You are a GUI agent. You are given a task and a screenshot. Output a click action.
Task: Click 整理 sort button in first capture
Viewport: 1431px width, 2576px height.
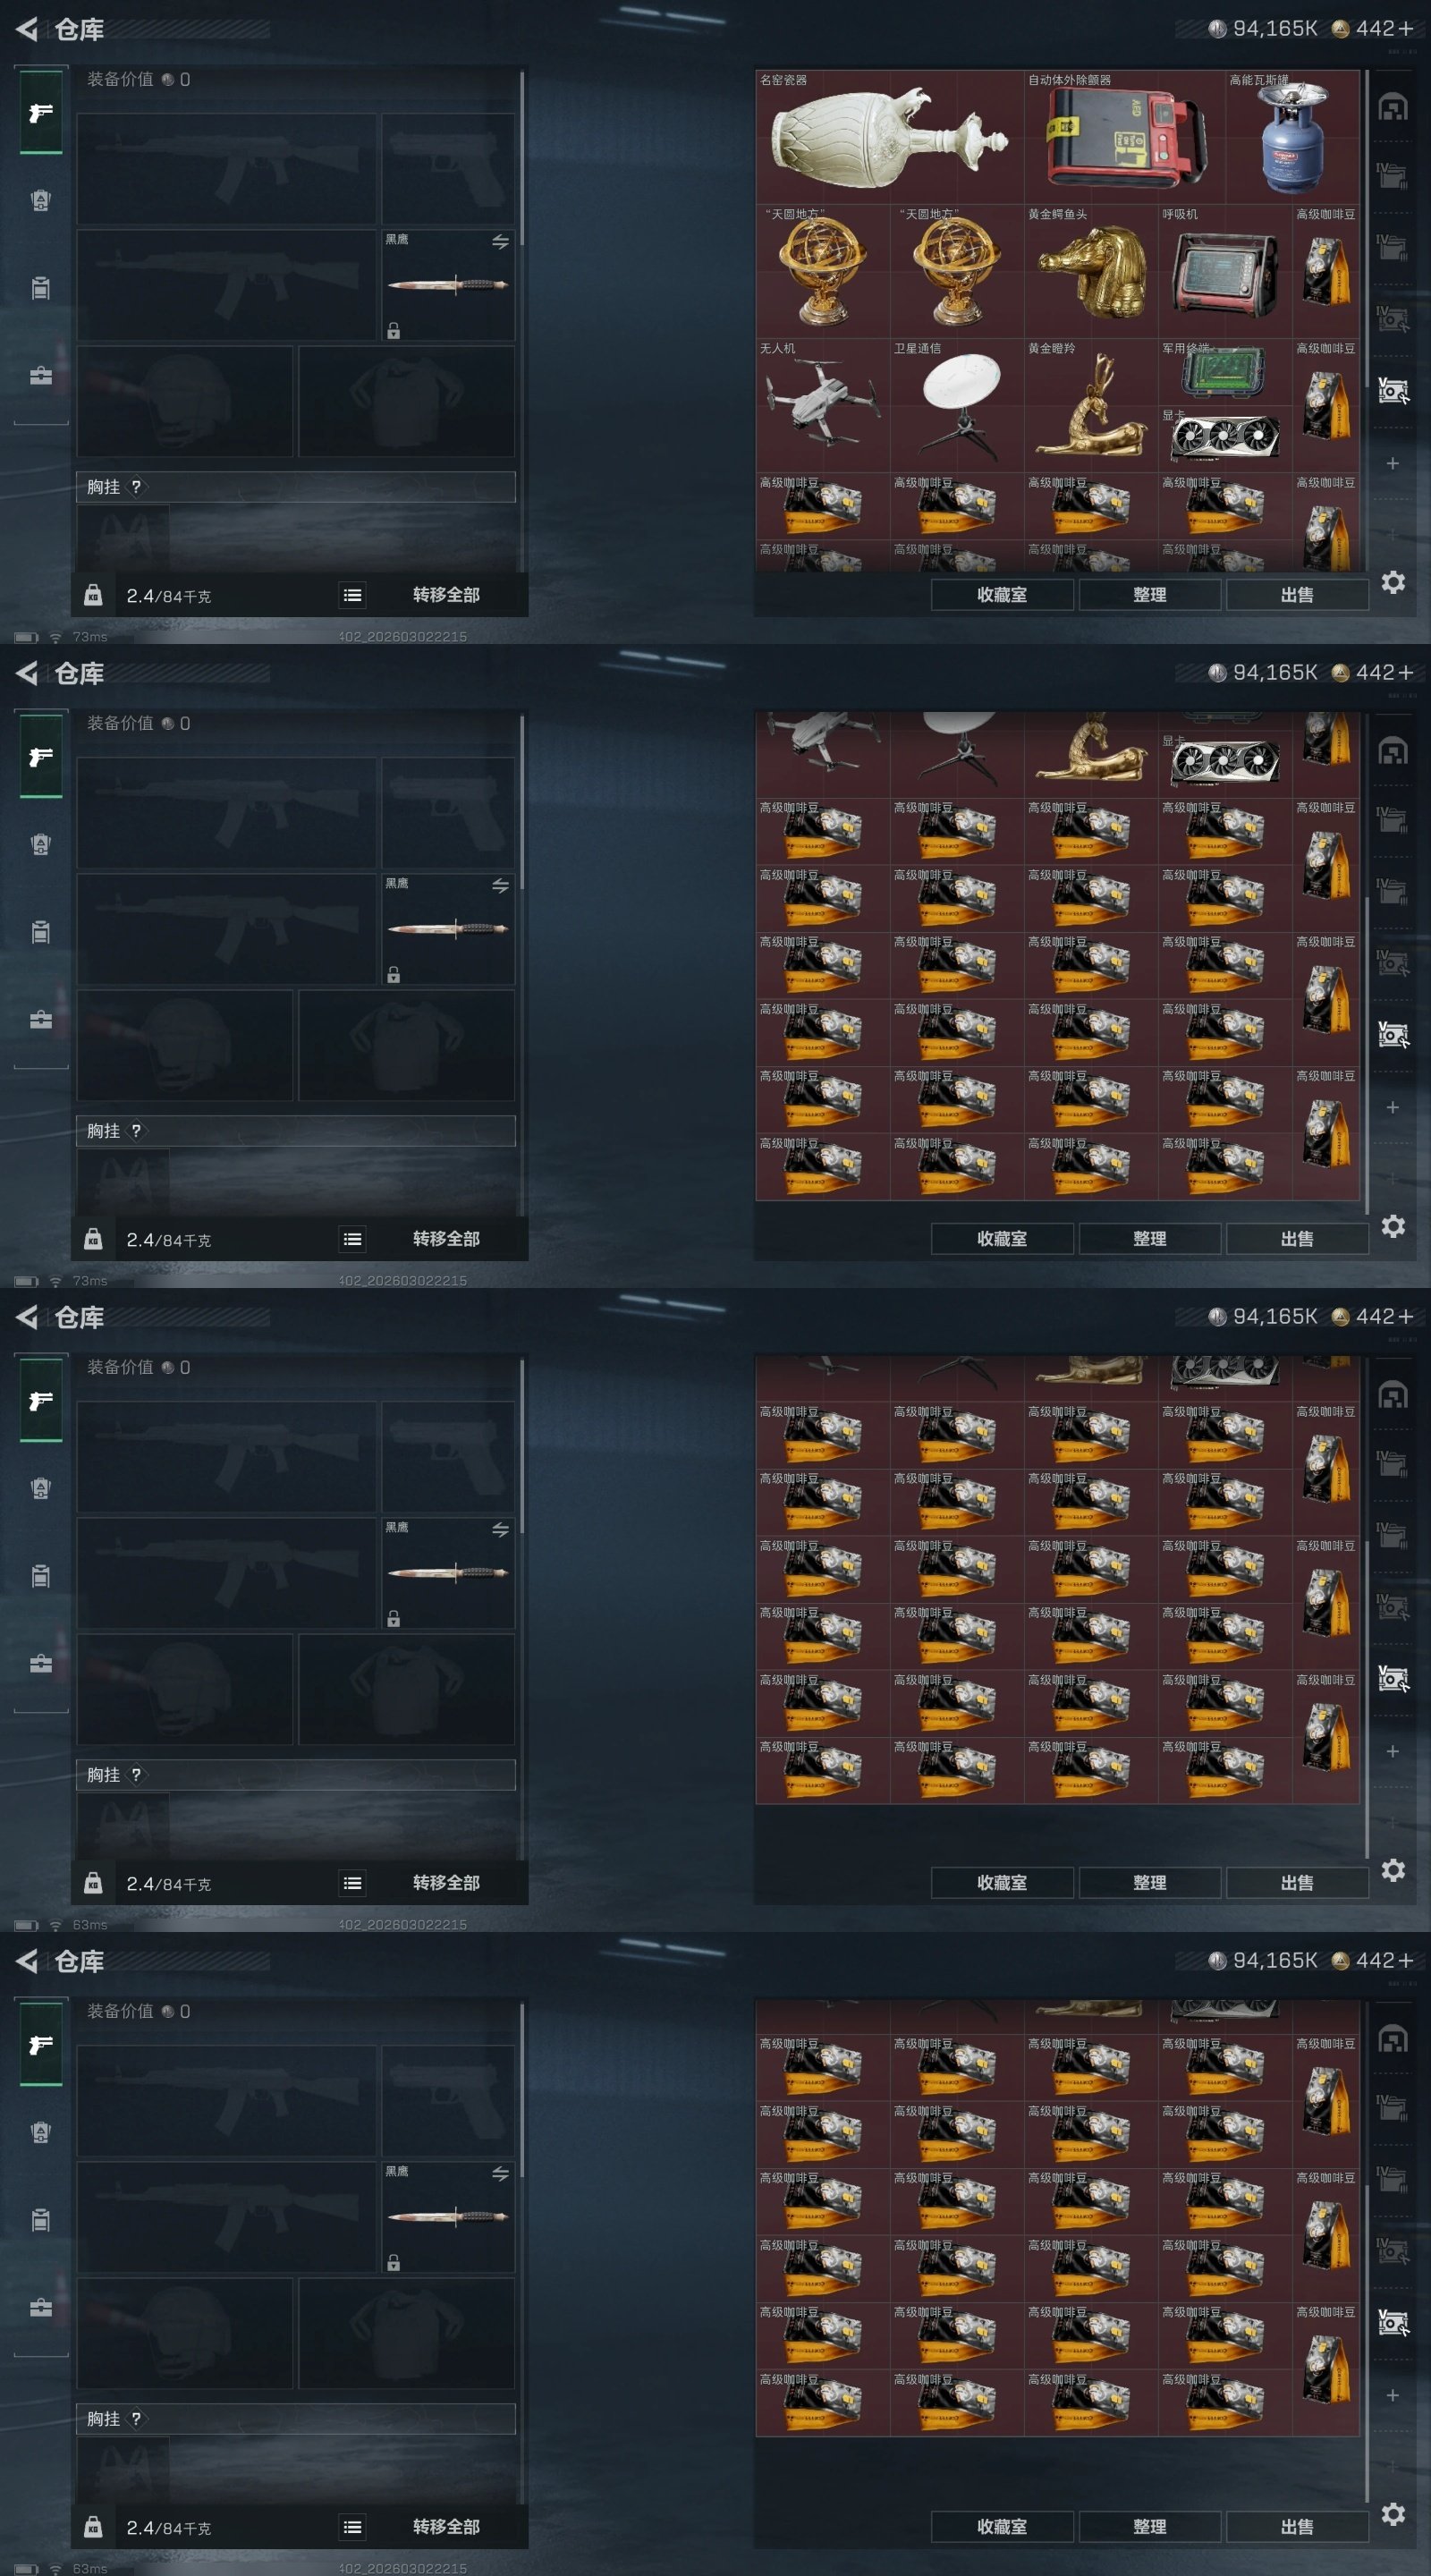click(x=1150, y=595)
